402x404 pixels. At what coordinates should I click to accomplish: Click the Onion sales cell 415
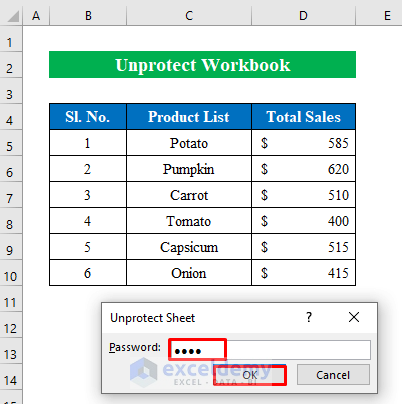click(303, 273)
